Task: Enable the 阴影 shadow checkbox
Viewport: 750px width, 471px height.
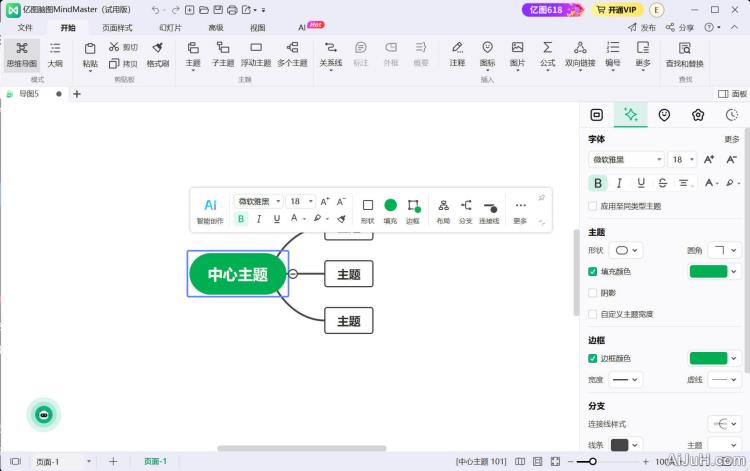Action: [593, 293]
